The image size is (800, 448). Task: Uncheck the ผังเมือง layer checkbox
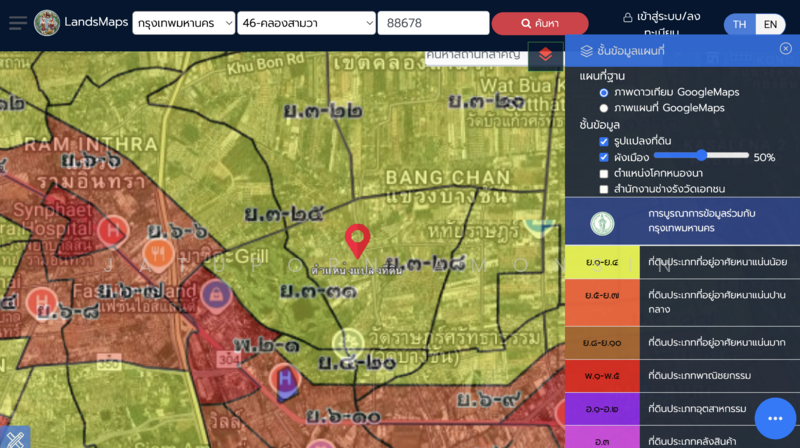[604, 157]
